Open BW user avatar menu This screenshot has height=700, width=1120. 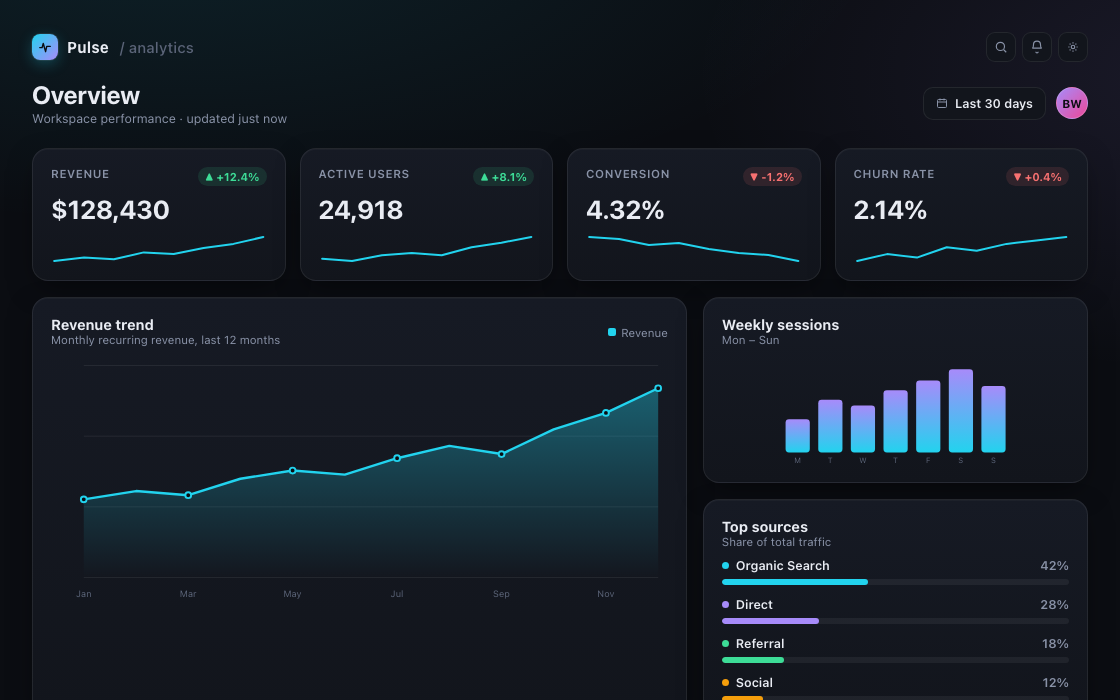1071,104
